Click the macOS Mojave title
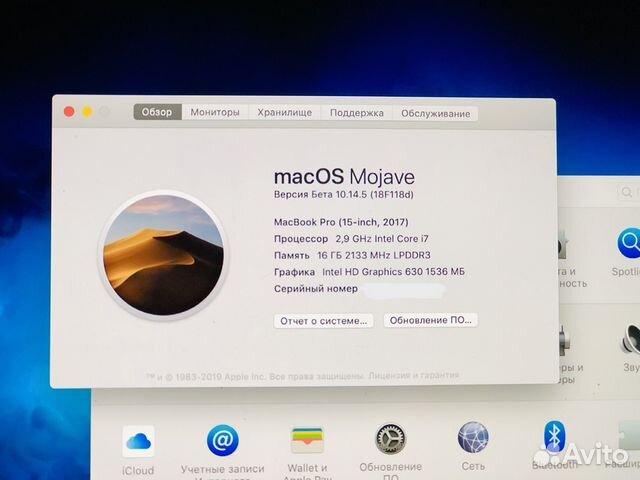The height and width of the screenshot is (480, 640). pyautogui.click(x=344, y=177)
